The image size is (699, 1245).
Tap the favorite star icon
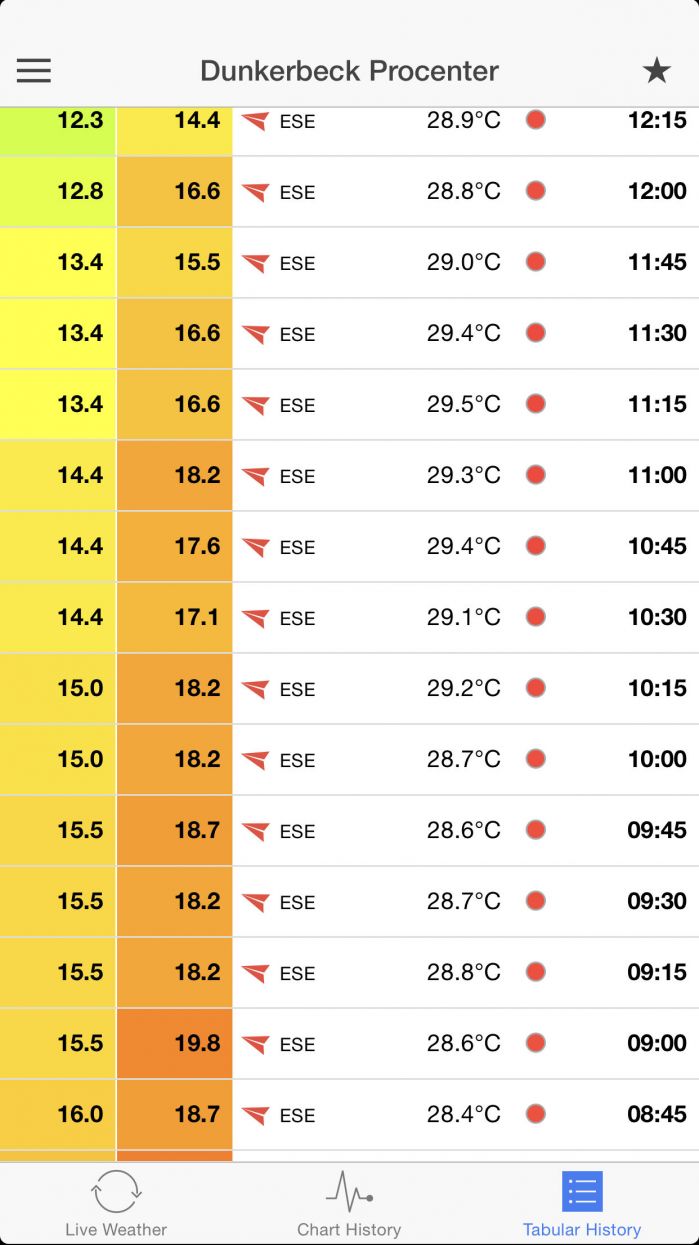656,70
